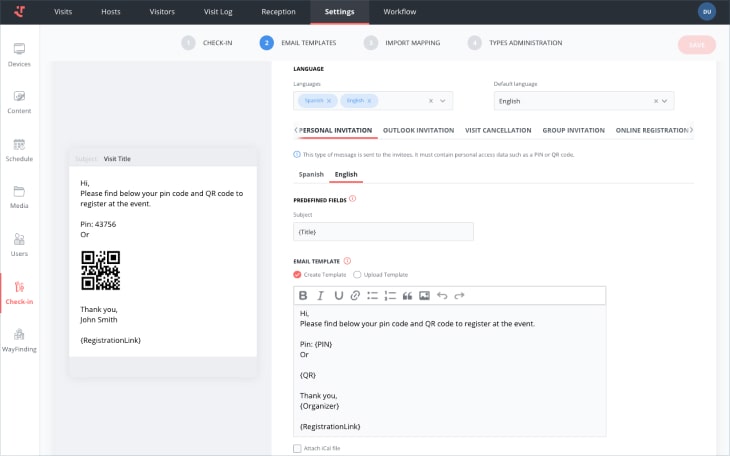Insert a hyperlink using the link icon
The height and width of the screenshot is (456, 730).
[x=355, y=296]
